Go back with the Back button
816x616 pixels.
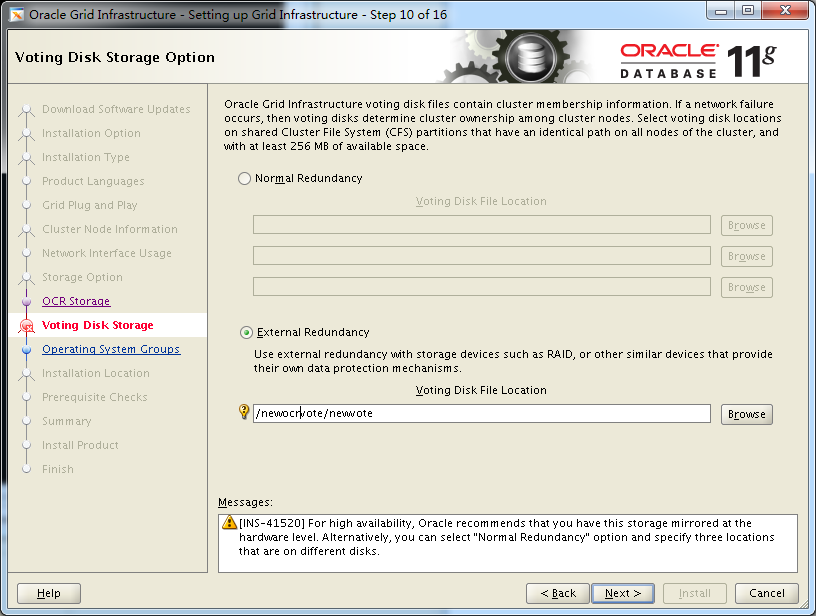point(558,593)
